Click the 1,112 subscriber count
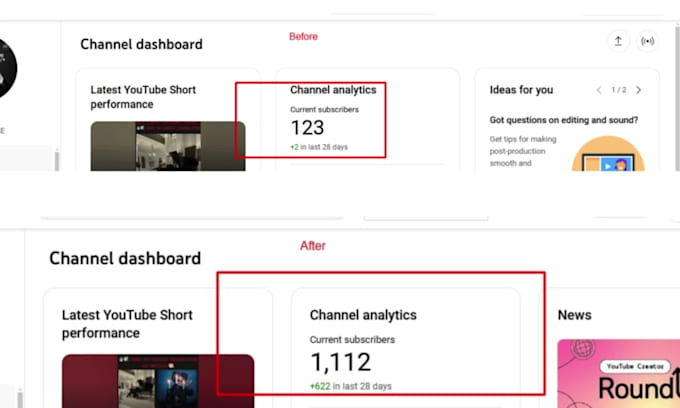This screenshot has height=408, width=680. click(x=341, y=362)
